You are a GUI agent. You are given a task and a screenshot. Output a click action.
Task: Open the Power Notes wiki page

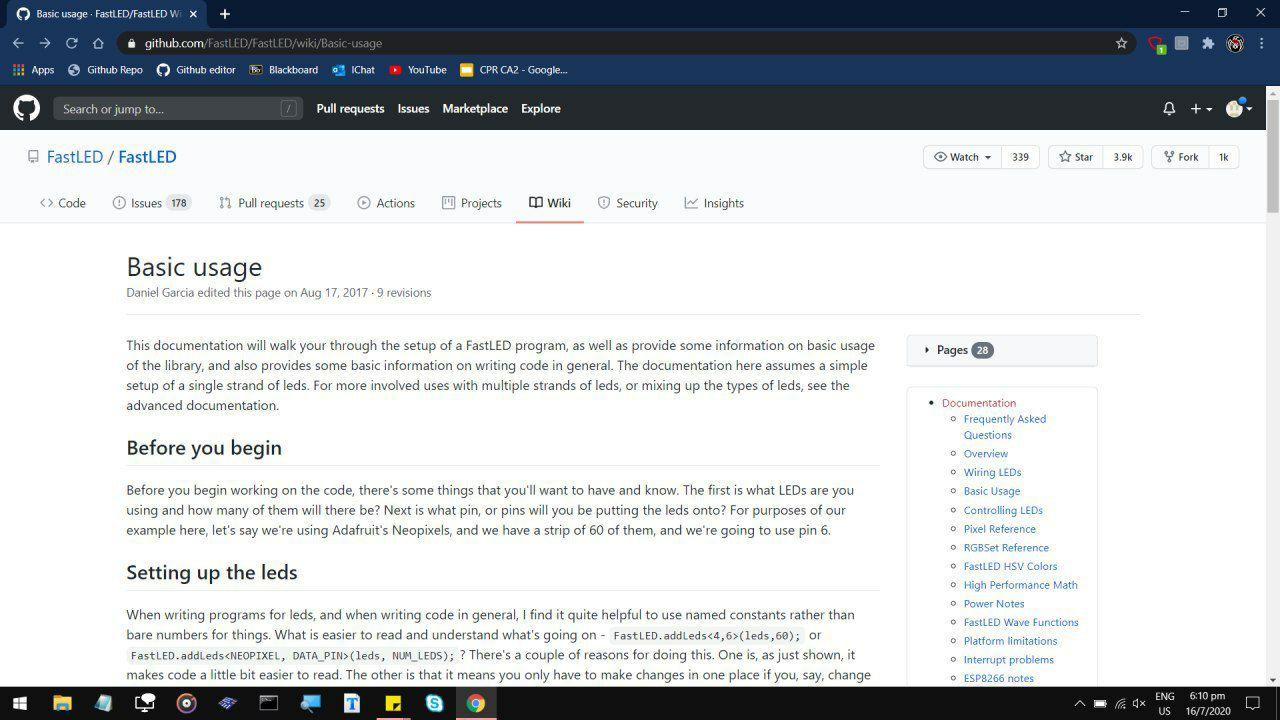pyautogui.click(x=994, y=604)
